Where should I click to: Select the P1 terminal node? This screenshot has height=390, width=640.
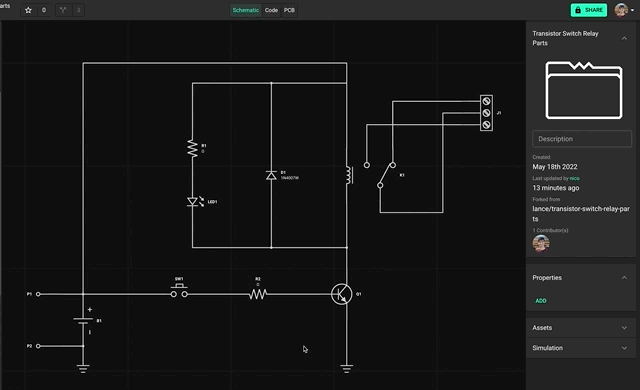38,294
